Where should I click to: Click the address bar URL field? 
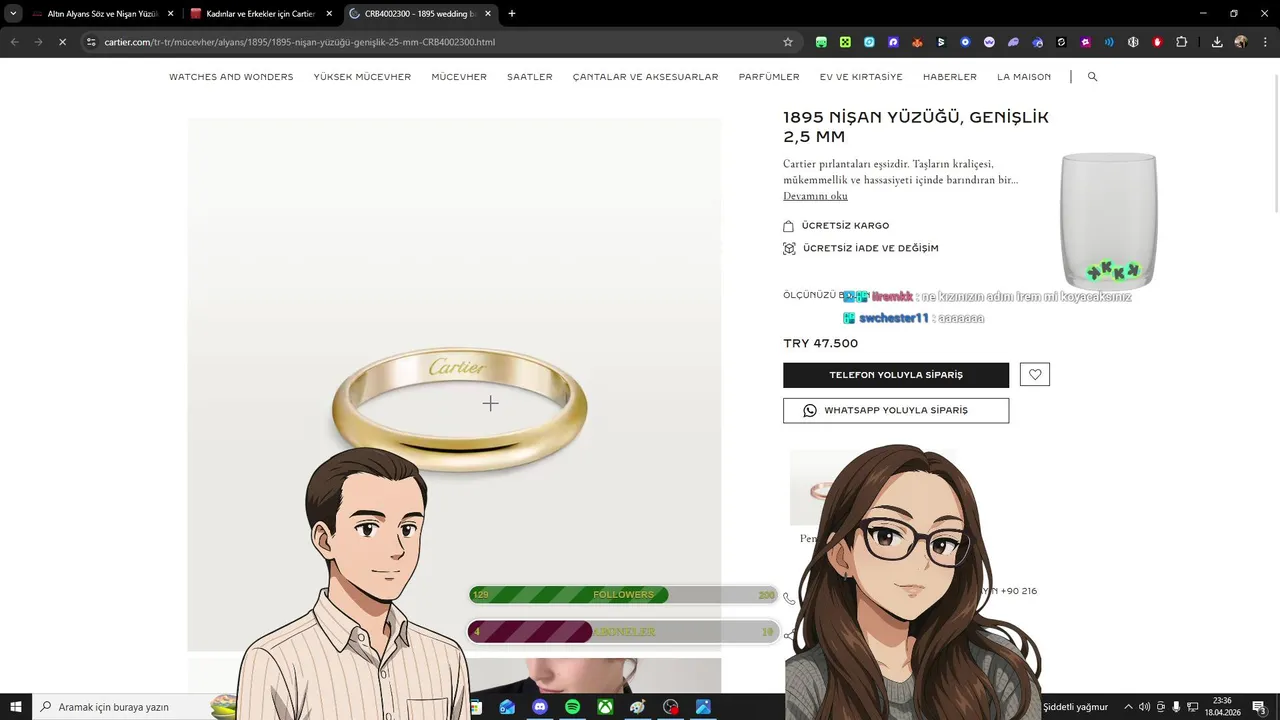440,42
